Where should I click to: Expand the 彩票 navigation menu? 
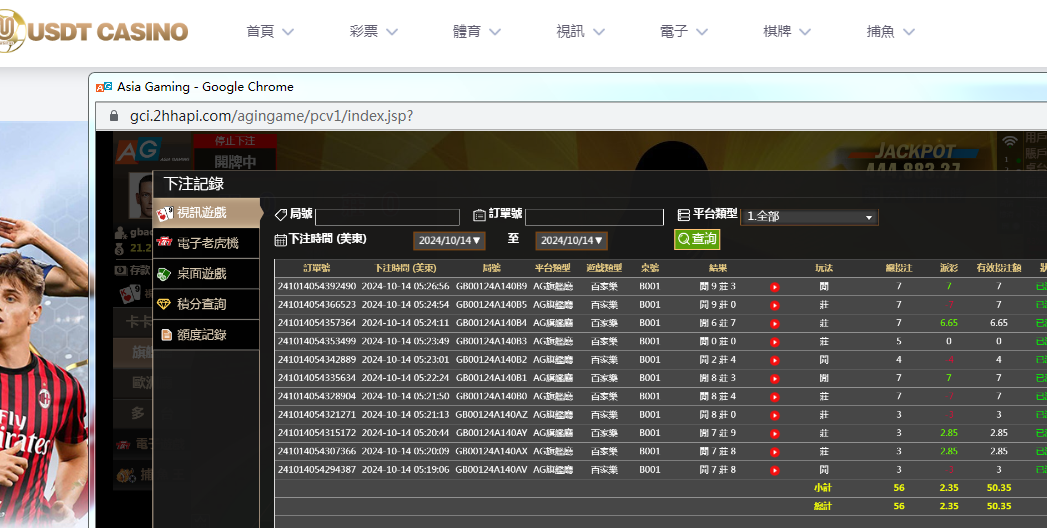click(374, 32)
